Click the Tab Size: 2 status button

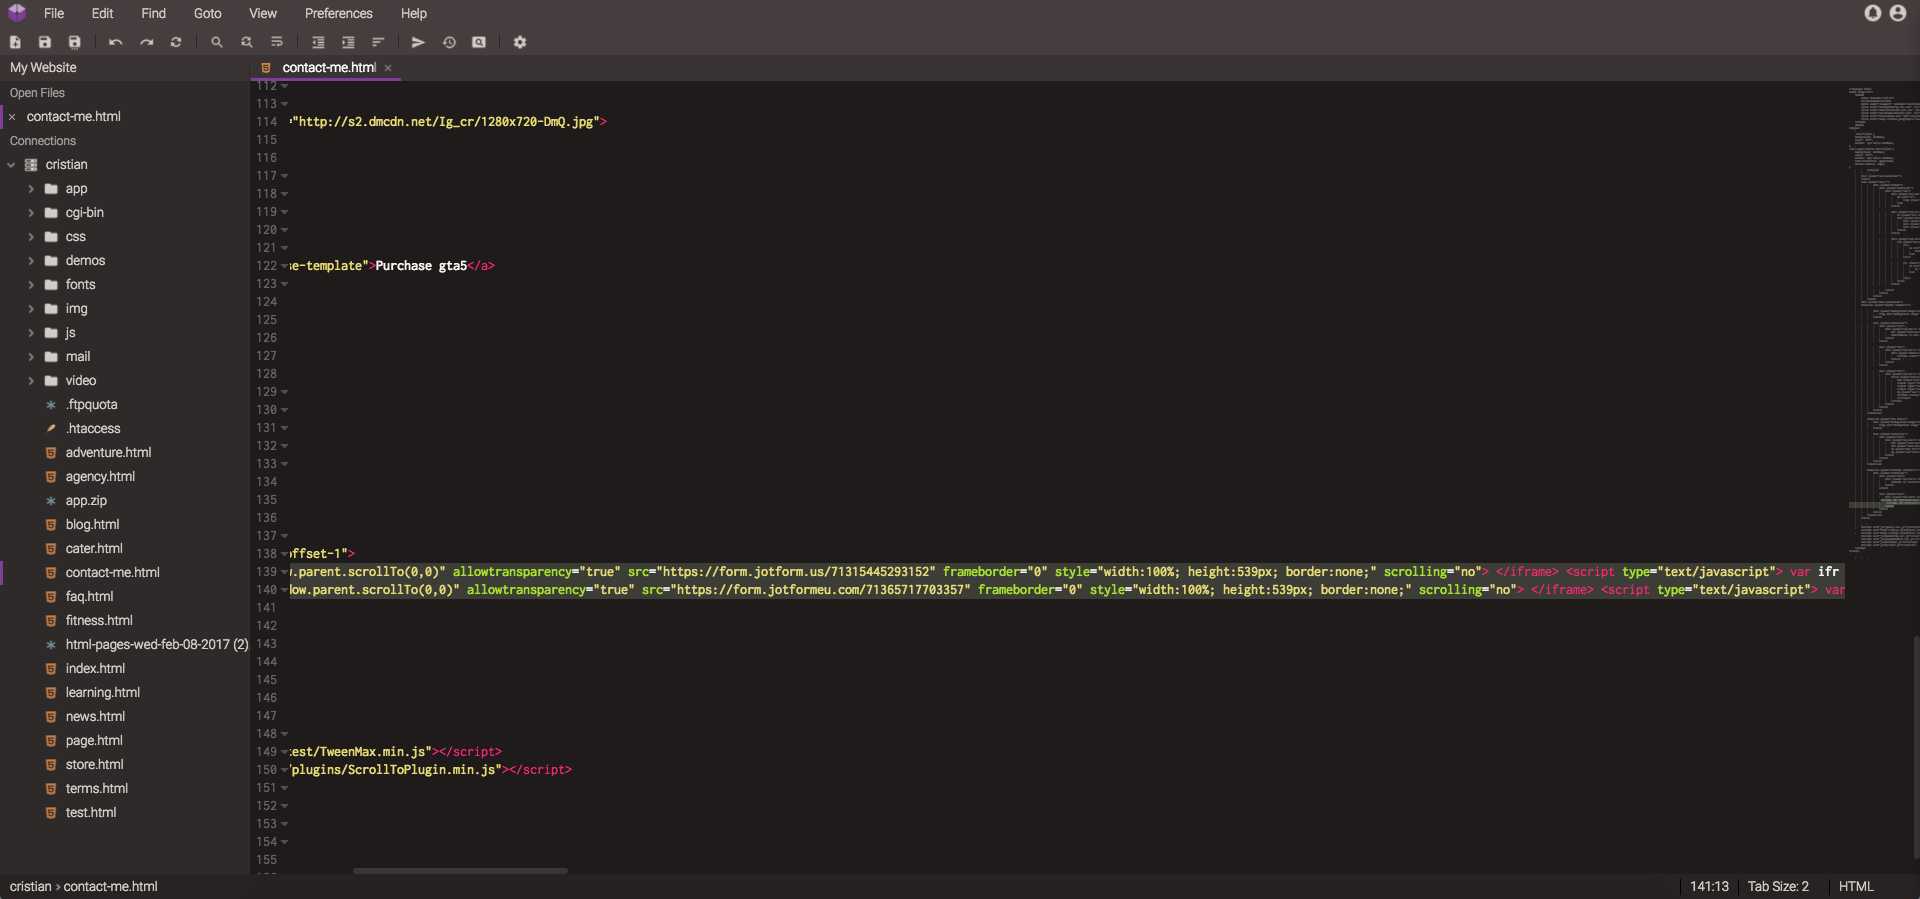tap(1778, 886)
